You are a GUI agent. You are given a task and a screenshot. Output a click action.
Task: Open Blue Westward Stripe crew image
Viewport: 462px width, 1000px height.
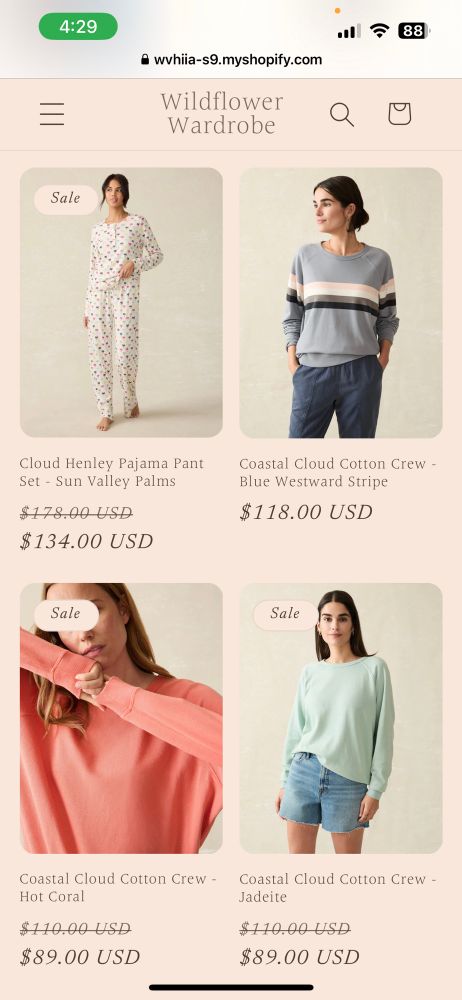point(341,302)
